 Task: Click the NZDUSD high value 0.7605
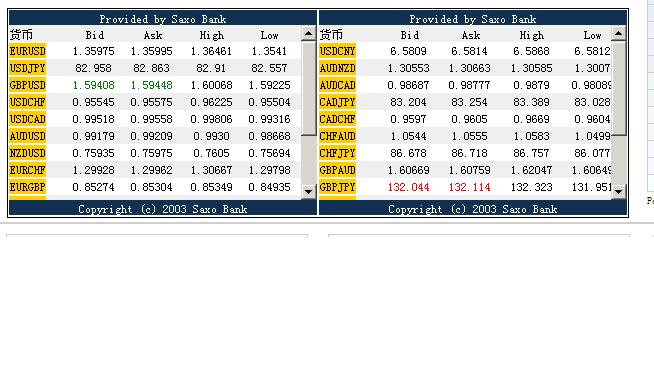[211, 153]
